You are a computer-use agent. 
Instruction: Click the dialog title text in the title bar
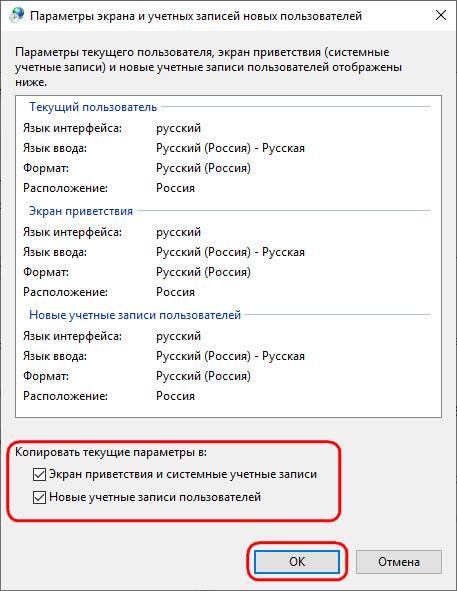point(196,16)
